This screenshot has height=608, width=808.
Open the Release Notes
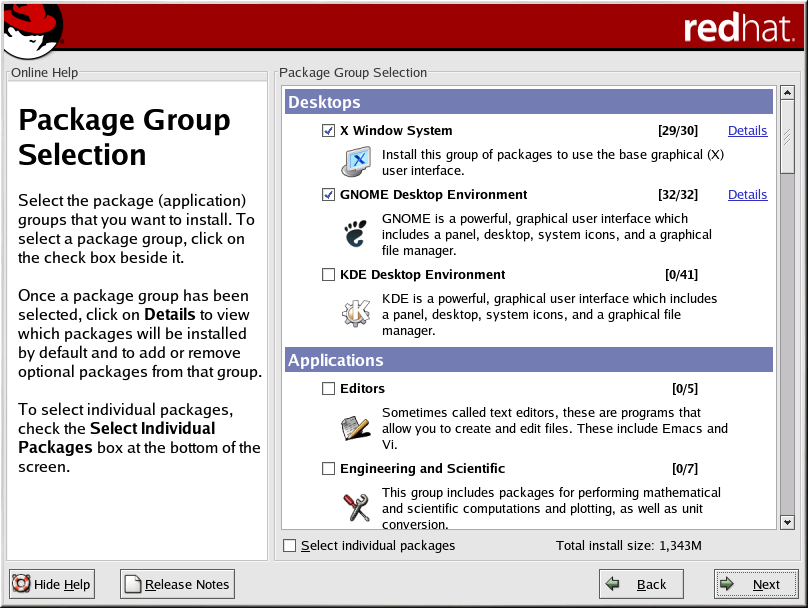177,584
